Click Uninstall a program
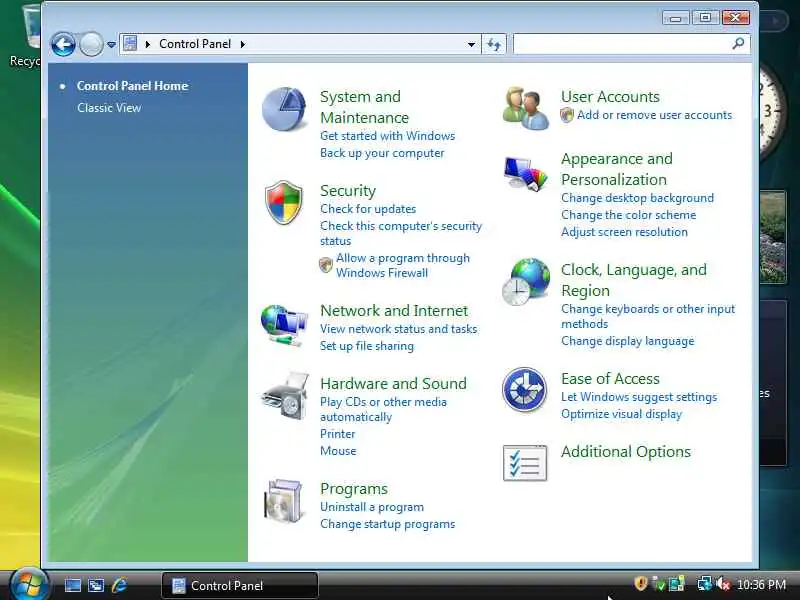The height and width of the screenshot is (600, 800). click(x=372, y=507)
